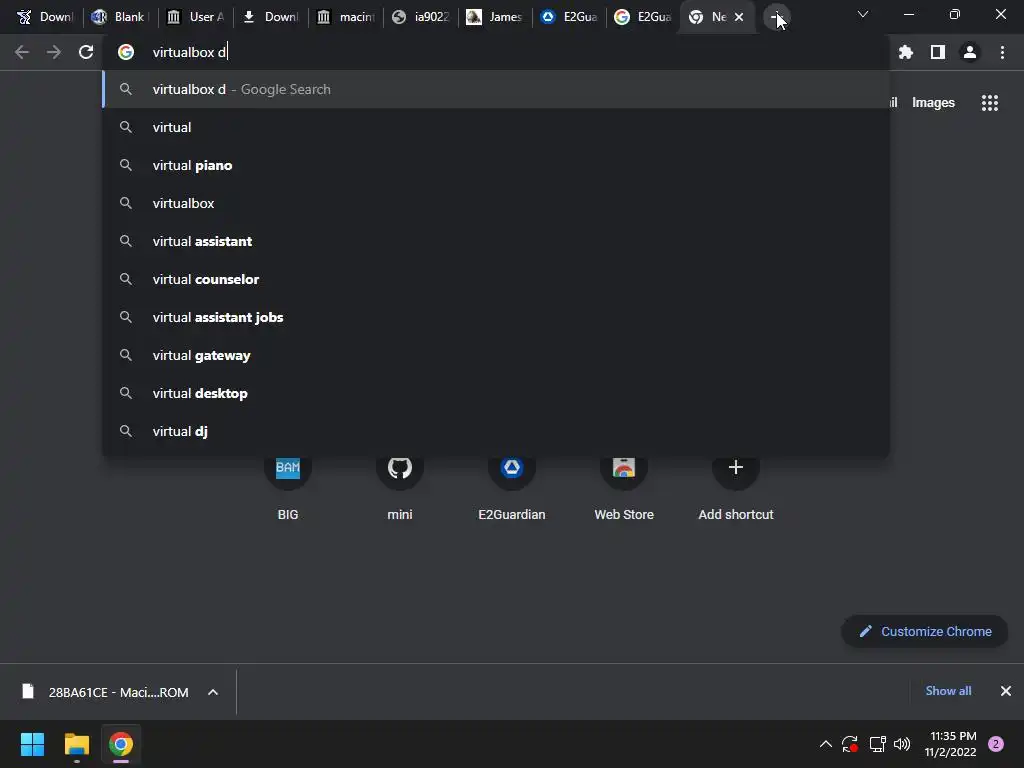
Task: Choose the 'virtual piano' suggestion
Action: click(x=496, y=165)
